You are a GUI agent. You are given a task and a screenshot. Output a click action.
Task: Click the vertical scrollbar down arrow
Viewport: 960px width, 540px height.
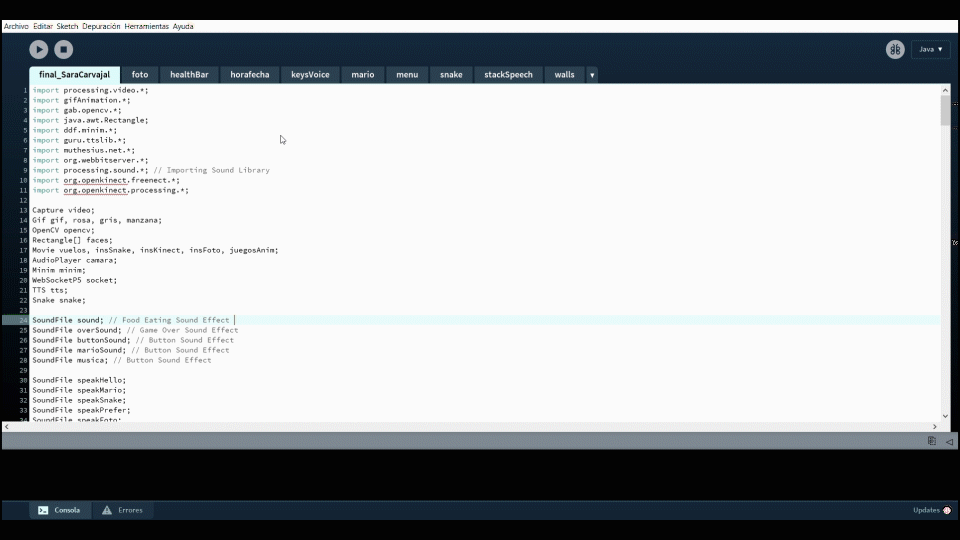coord(945,416)
